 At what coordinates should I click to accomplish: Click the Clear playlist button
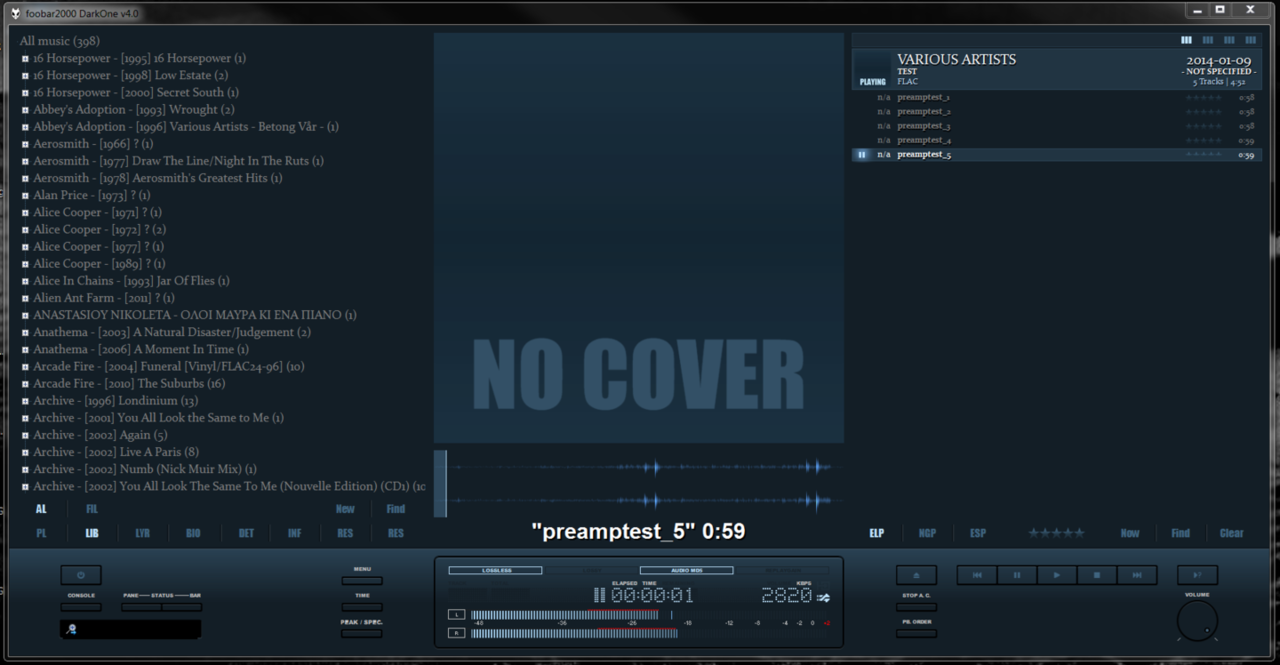tap(1232, 534)
